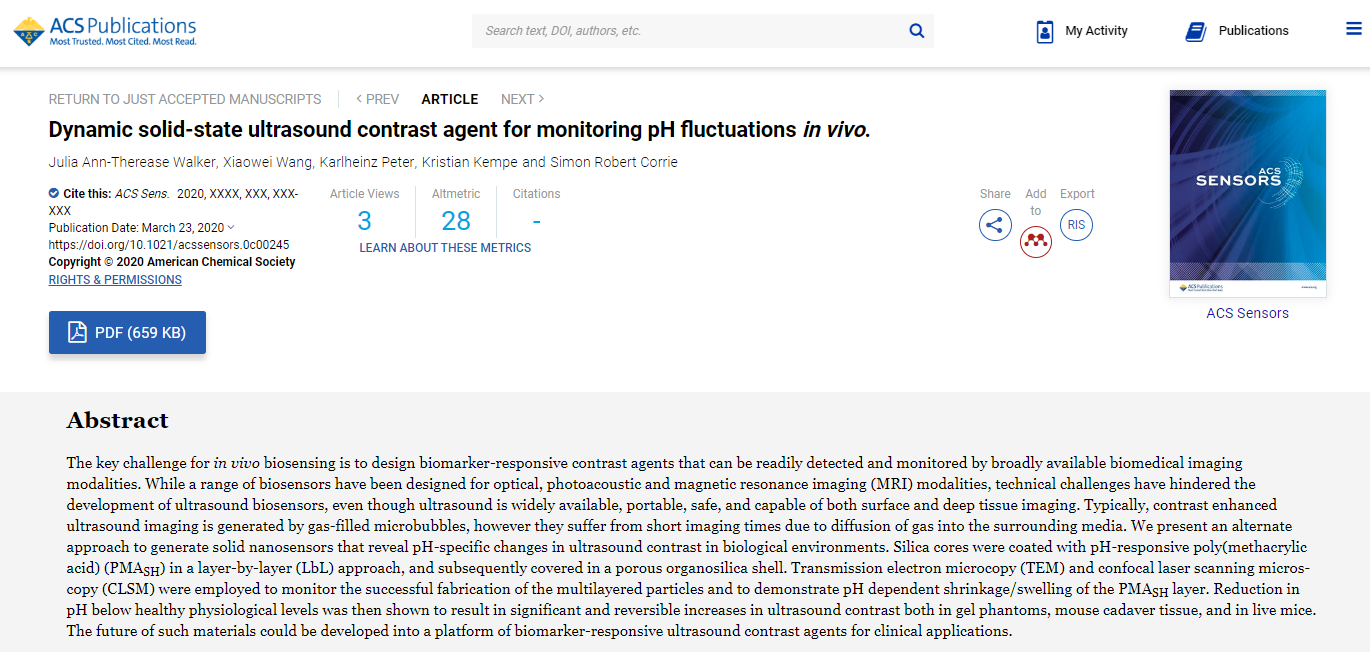Click the Share icon

click(x=995, y=225)
